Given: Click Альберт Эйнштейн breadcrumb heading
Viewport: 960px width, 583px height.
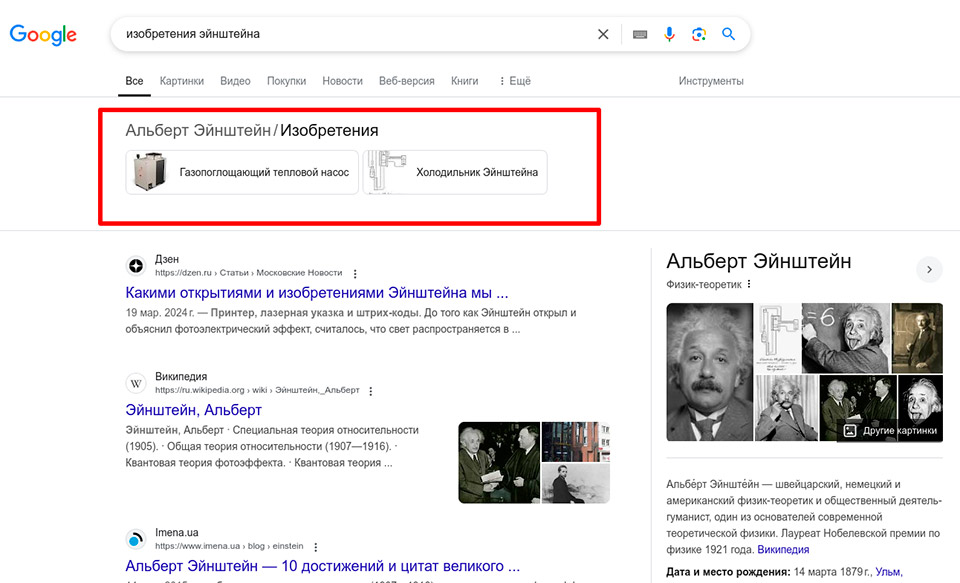Looking at the screenshot, I should pyautogui.click(x=198, y=130).
